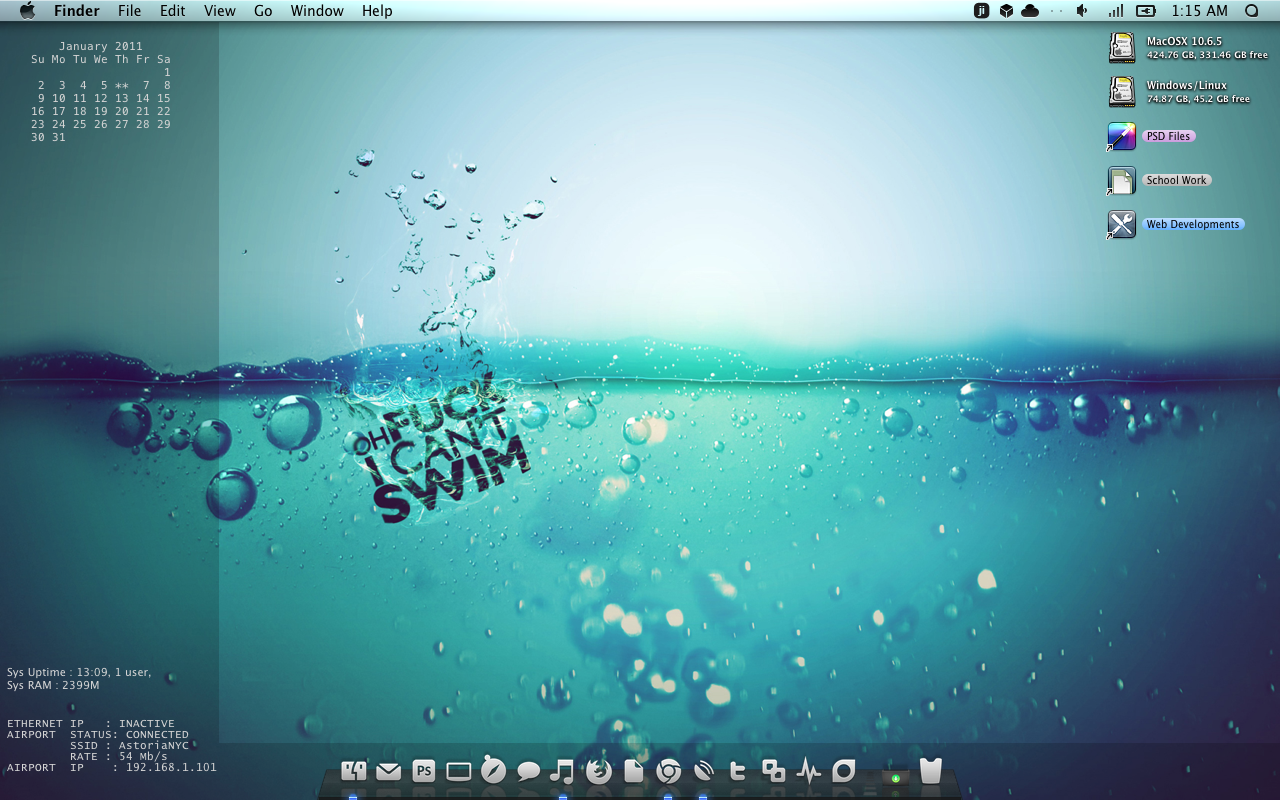Select the Web Developments desktop shortcut
This screenshot has width=1280, height=800.
1122,224
